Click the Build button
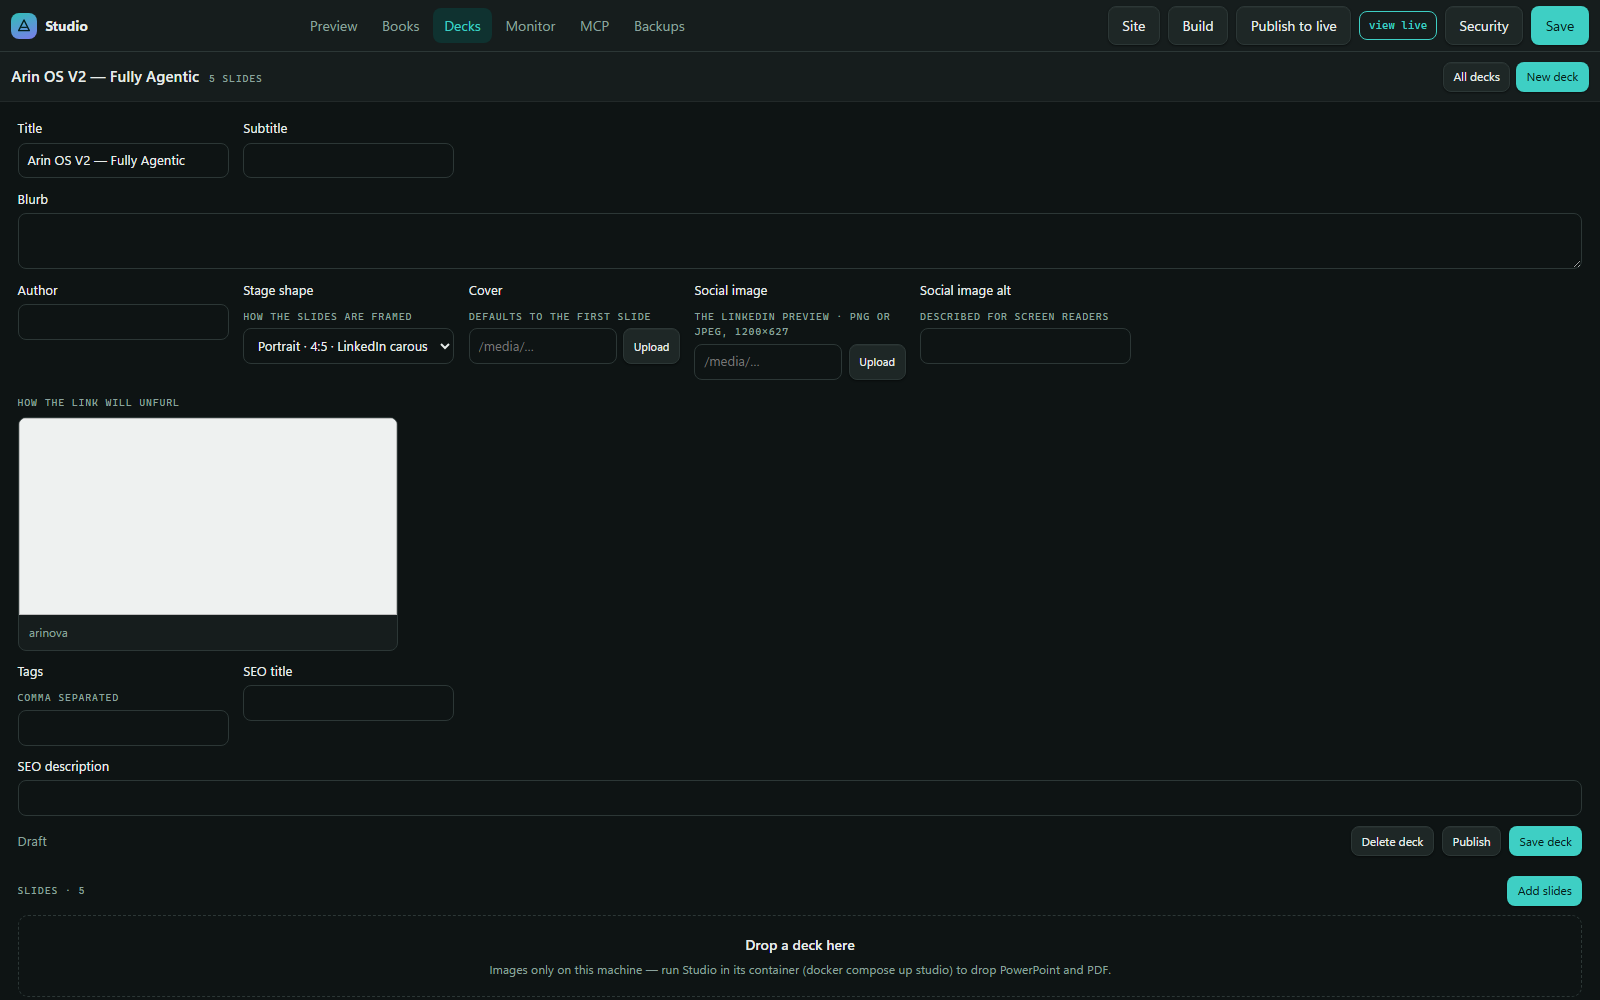The width and height of the screenshot is (1600, 1000). pos(1198,26)
